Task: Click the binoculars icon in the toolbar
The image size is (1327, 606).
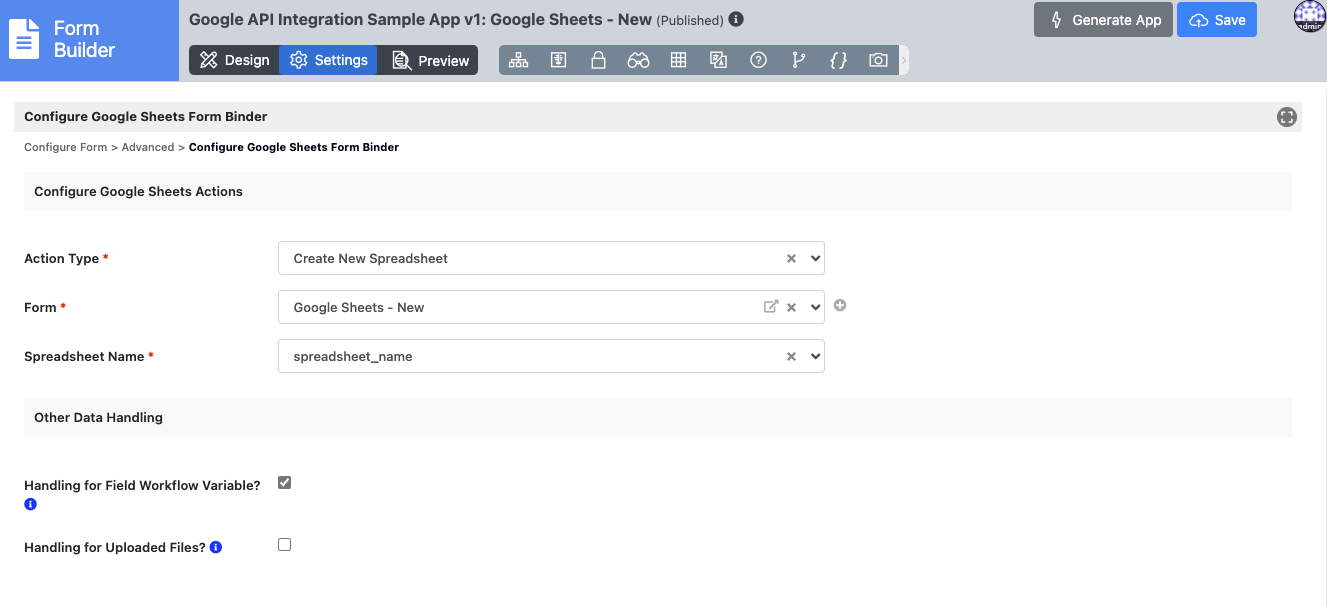Action: coord(638,60)
